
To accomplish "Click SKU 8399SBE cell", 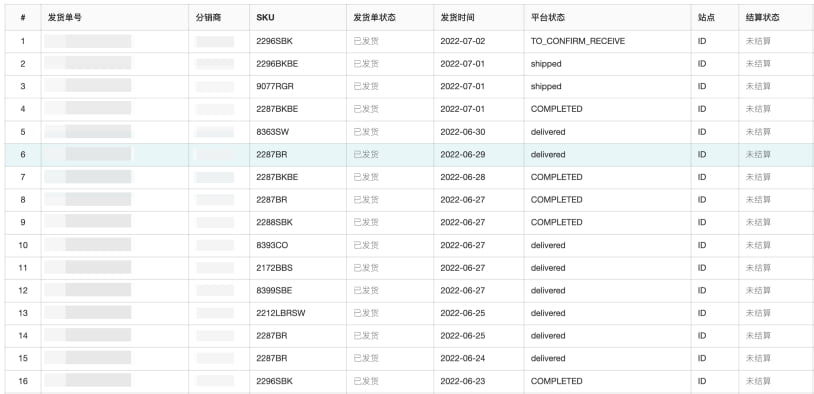I will 274,290.
